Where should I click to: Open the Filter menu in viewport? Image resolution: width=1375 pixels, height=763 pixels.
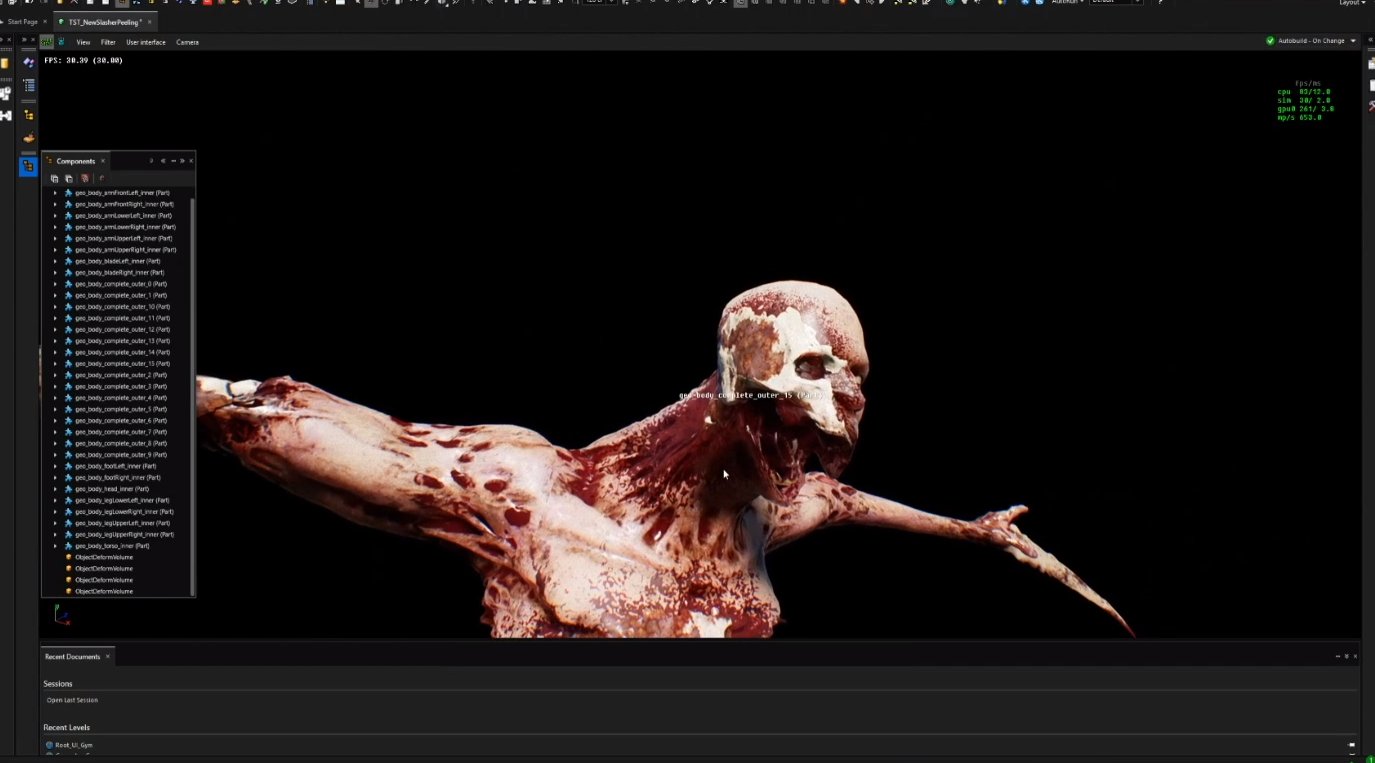point(108,42)
